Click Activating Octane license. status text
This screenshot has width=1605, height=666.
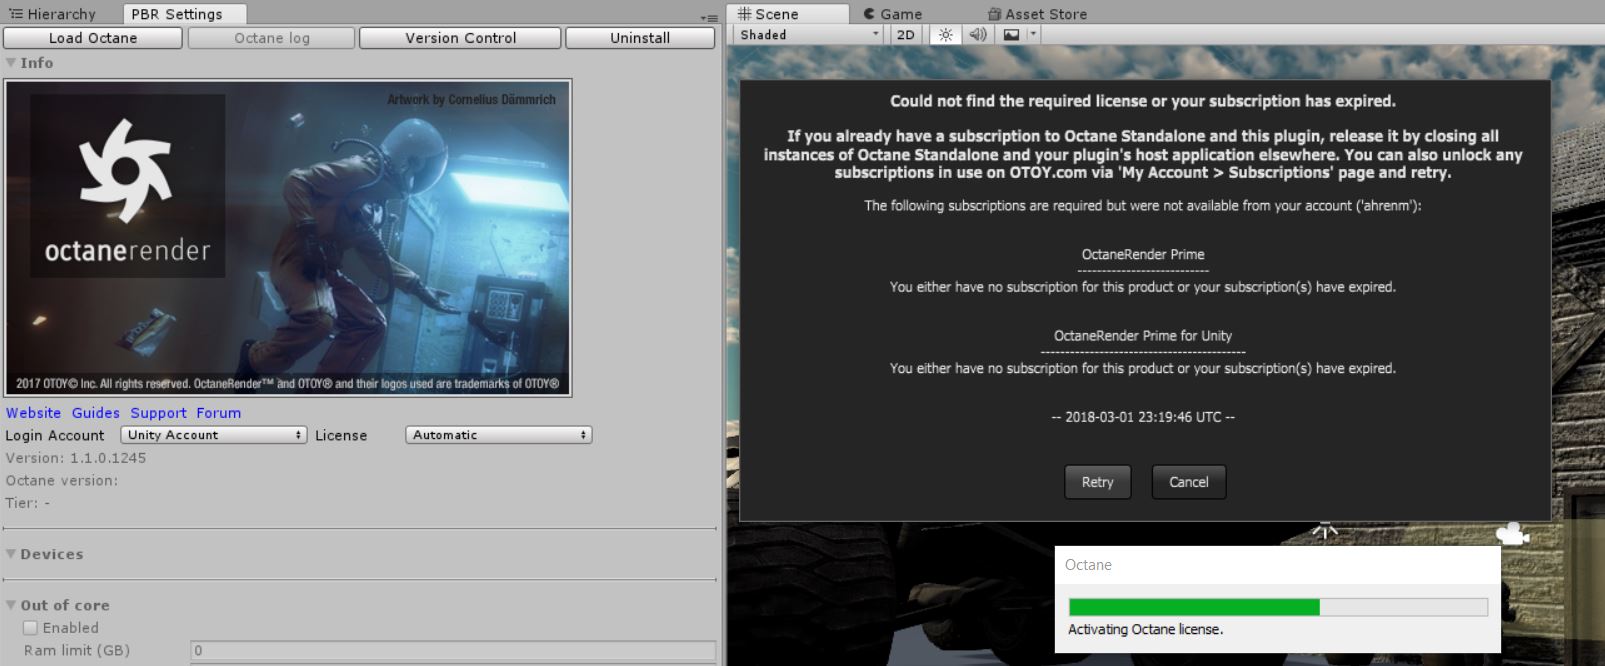(1145, 629)
